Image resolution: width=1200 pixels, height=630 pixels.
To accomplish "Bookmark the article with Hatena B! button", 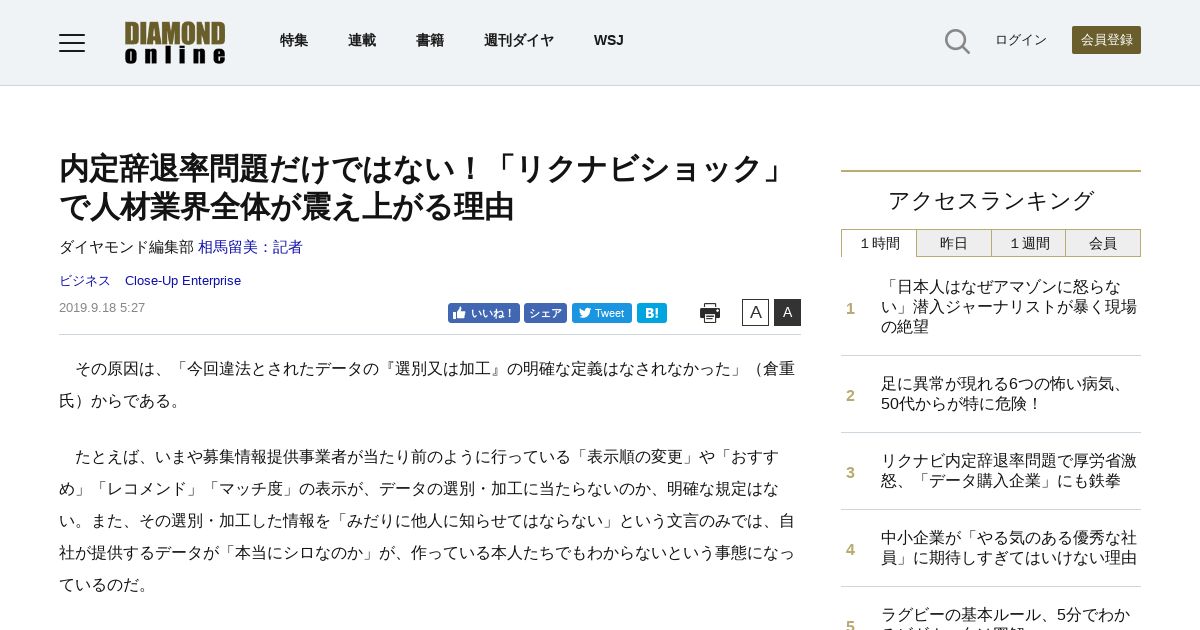I will point(652,313).
